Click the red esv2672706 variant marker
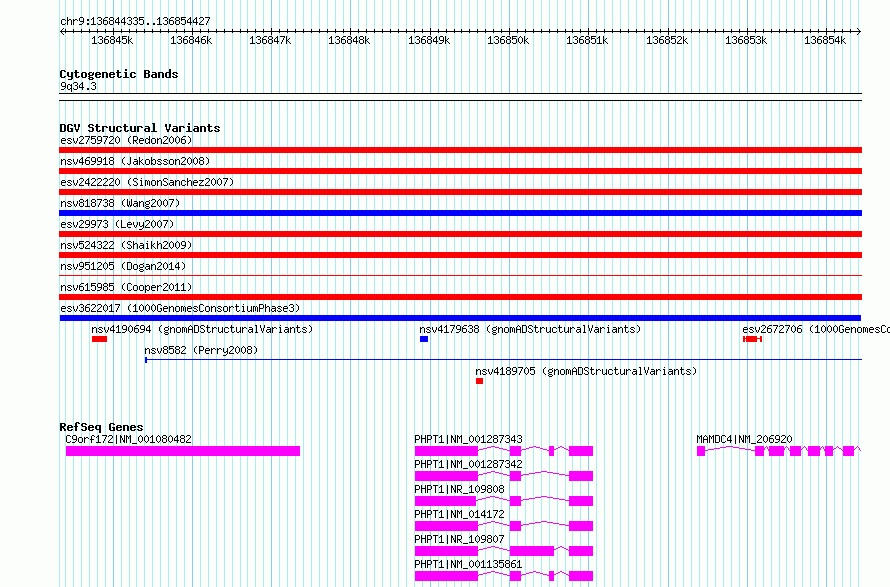890x587 pixels. pyautogui.click(x=752, y=339)
